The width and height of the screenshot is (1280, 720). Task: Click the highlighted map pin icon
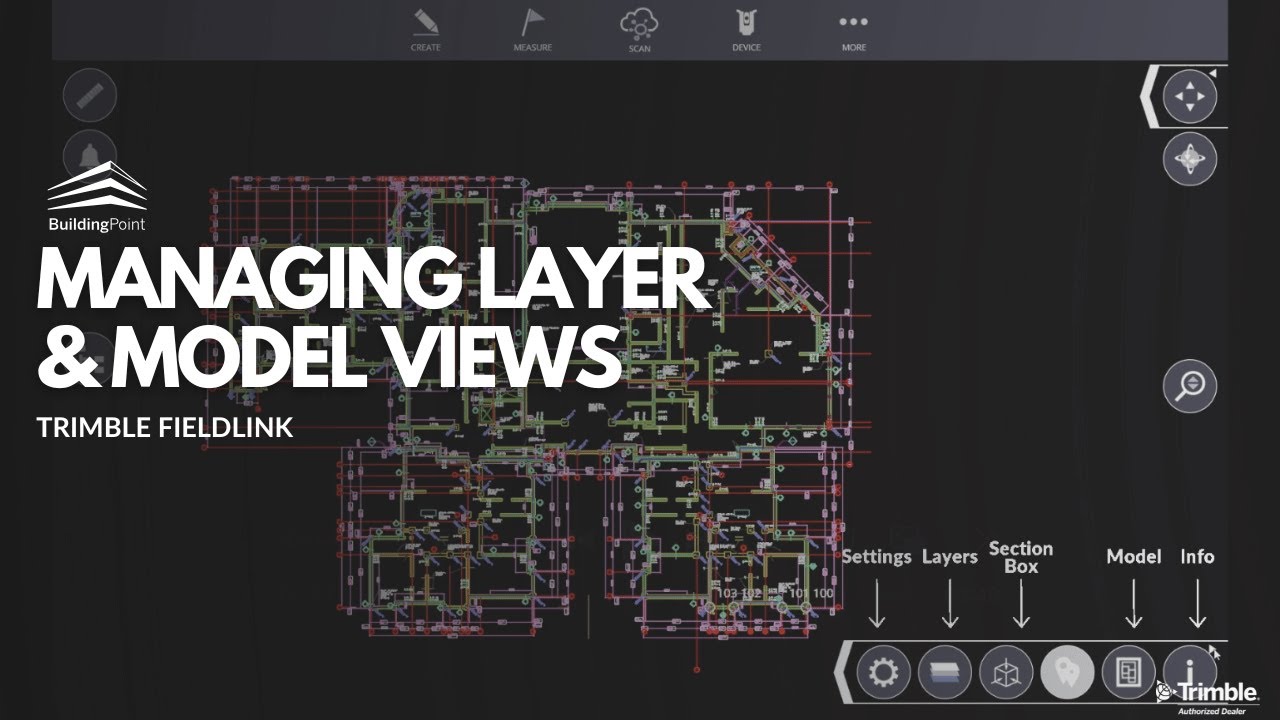(1067, 672)
